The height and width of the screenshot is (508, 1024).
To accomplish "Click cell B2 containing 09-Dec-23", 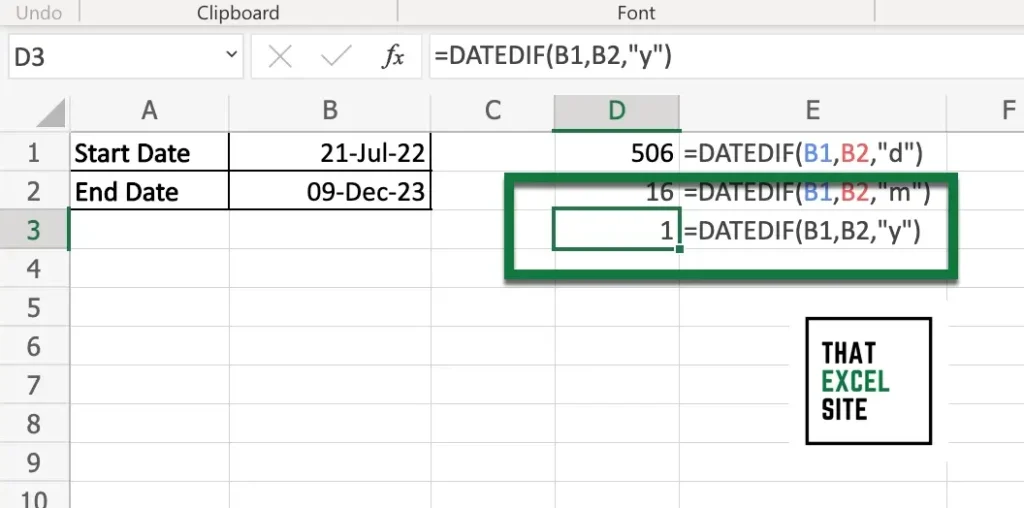I will [x=330, y=191].
